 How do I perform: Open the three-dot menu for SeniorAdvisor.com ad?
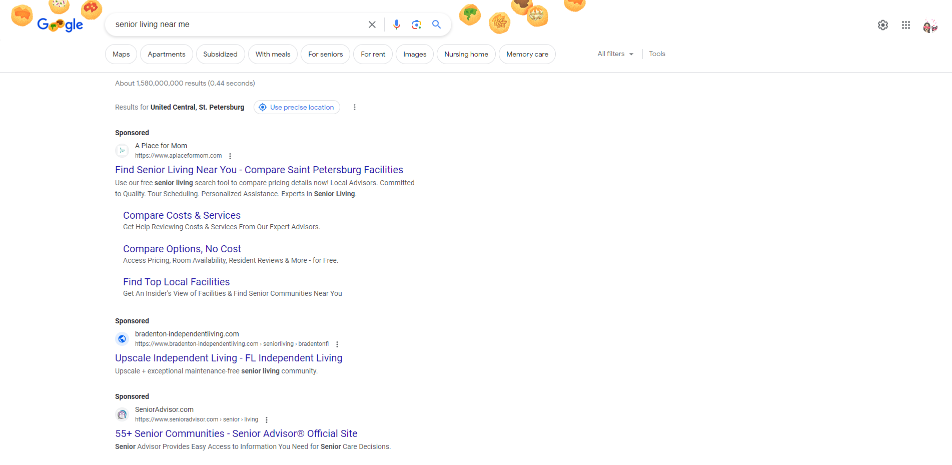click(x=267, y=419)
